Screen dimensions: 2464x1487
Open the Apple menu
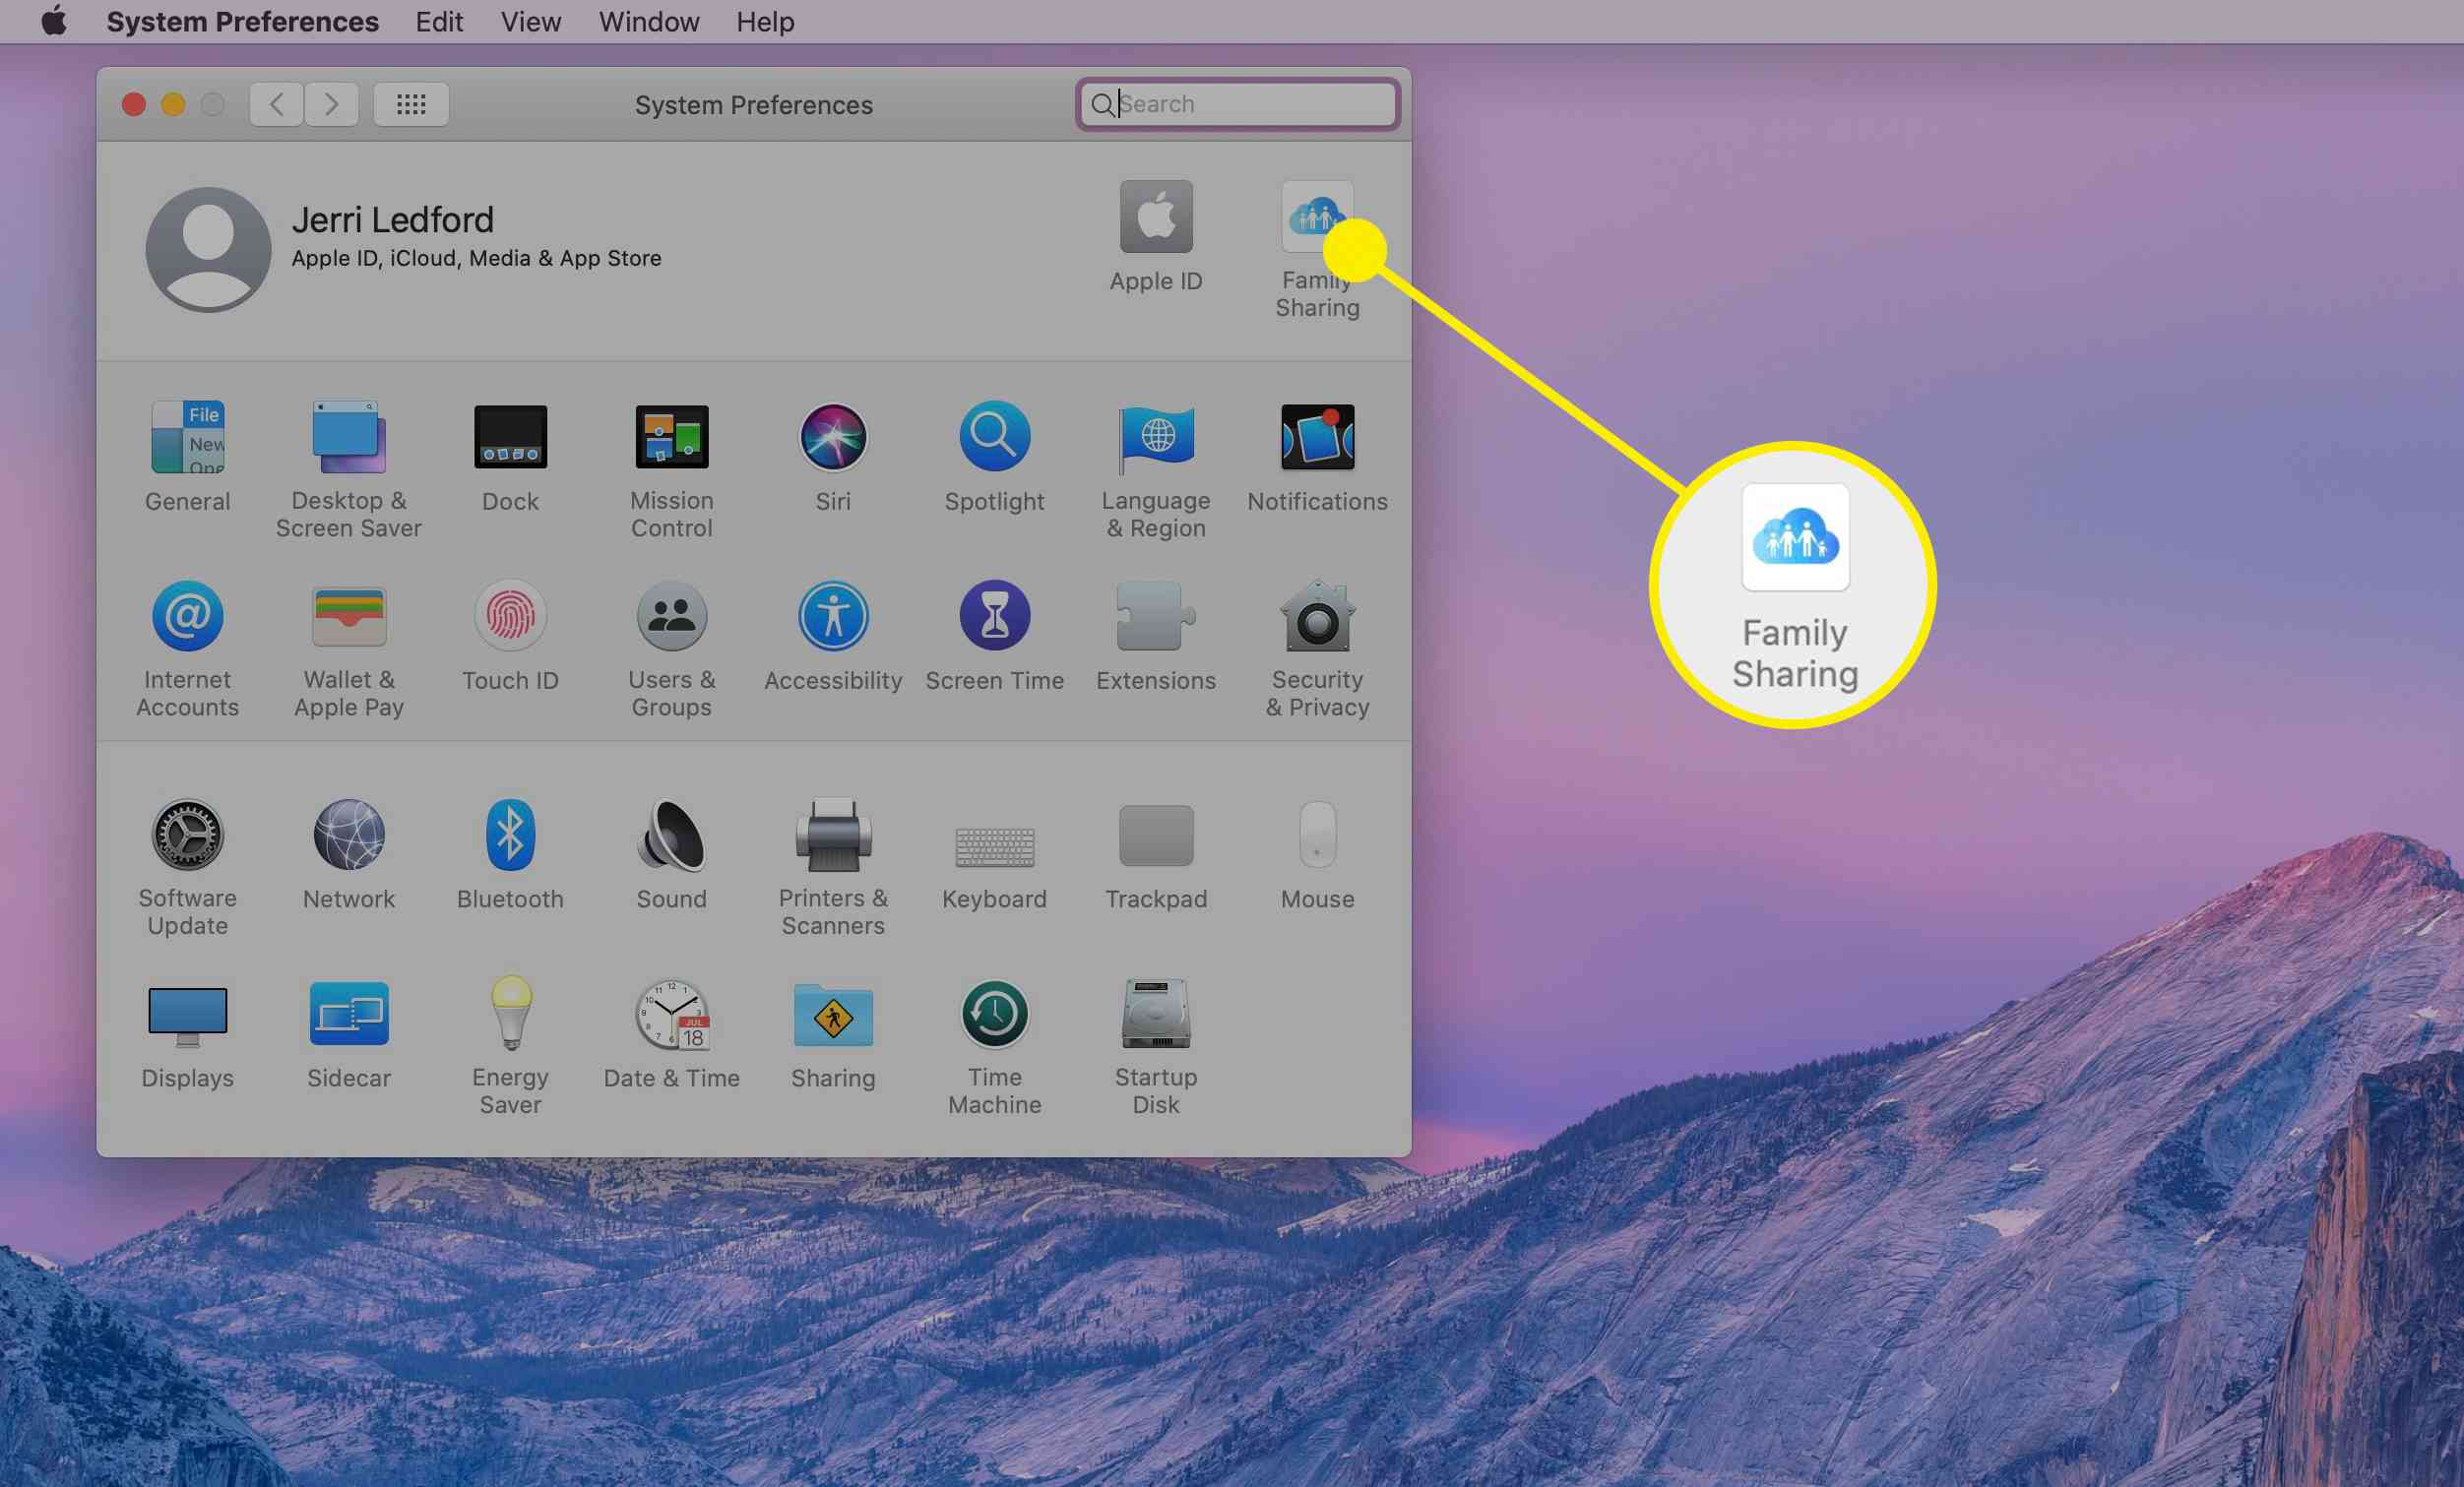54,21
